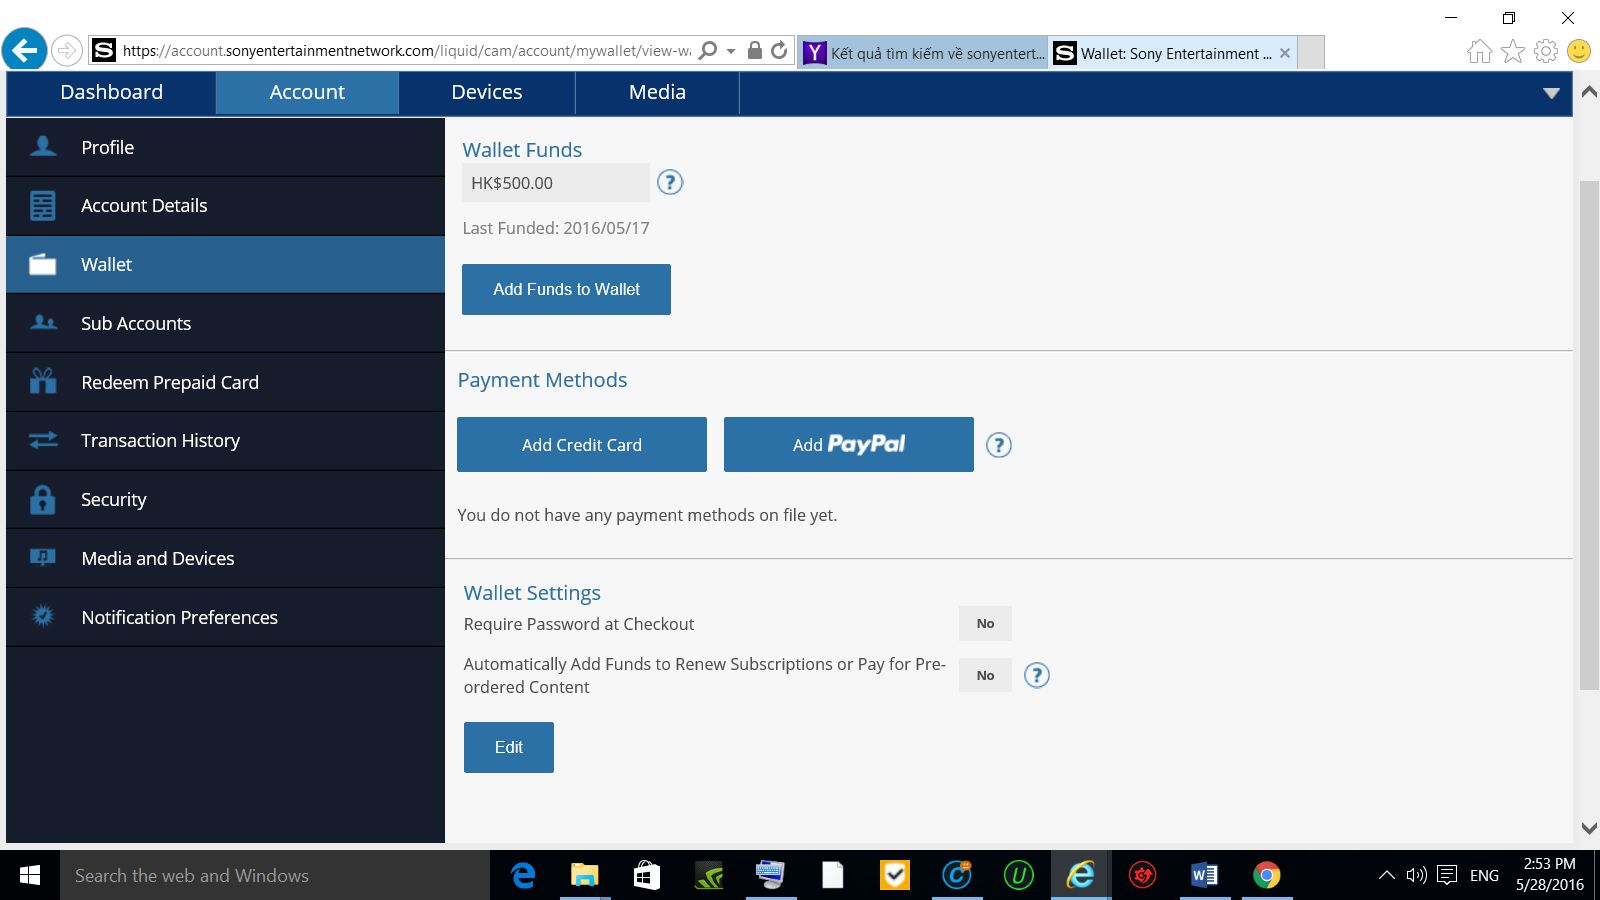Click the Add Credit Card button
This screenshot has width=1600, height=900.
point(581,445)
